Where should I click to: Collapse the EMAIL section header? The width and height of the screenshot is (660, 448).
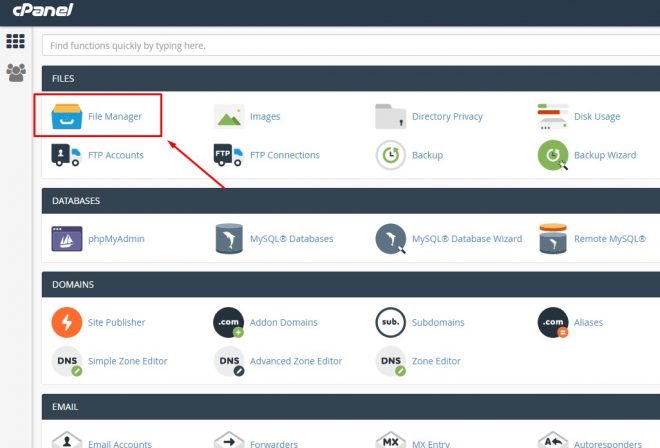pos(351,407)
